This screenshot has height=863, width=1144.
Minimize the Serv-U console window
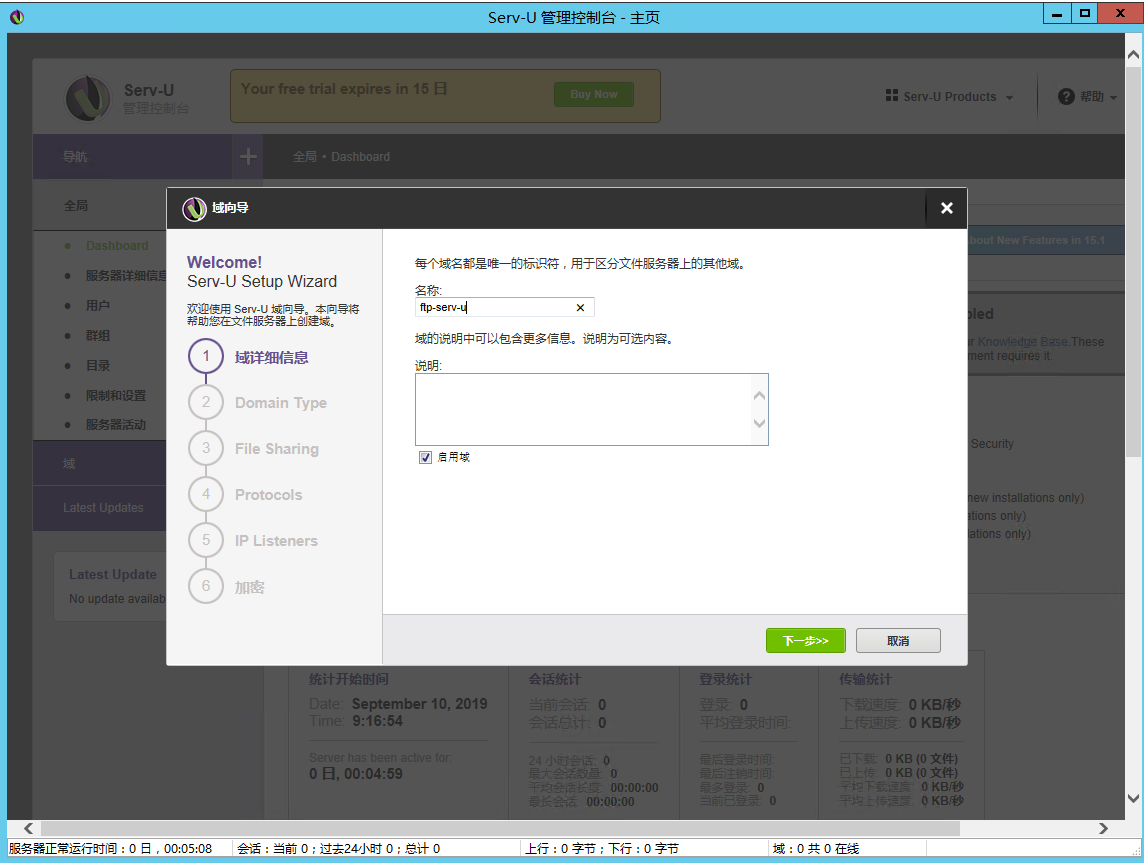pos(1057,14)
